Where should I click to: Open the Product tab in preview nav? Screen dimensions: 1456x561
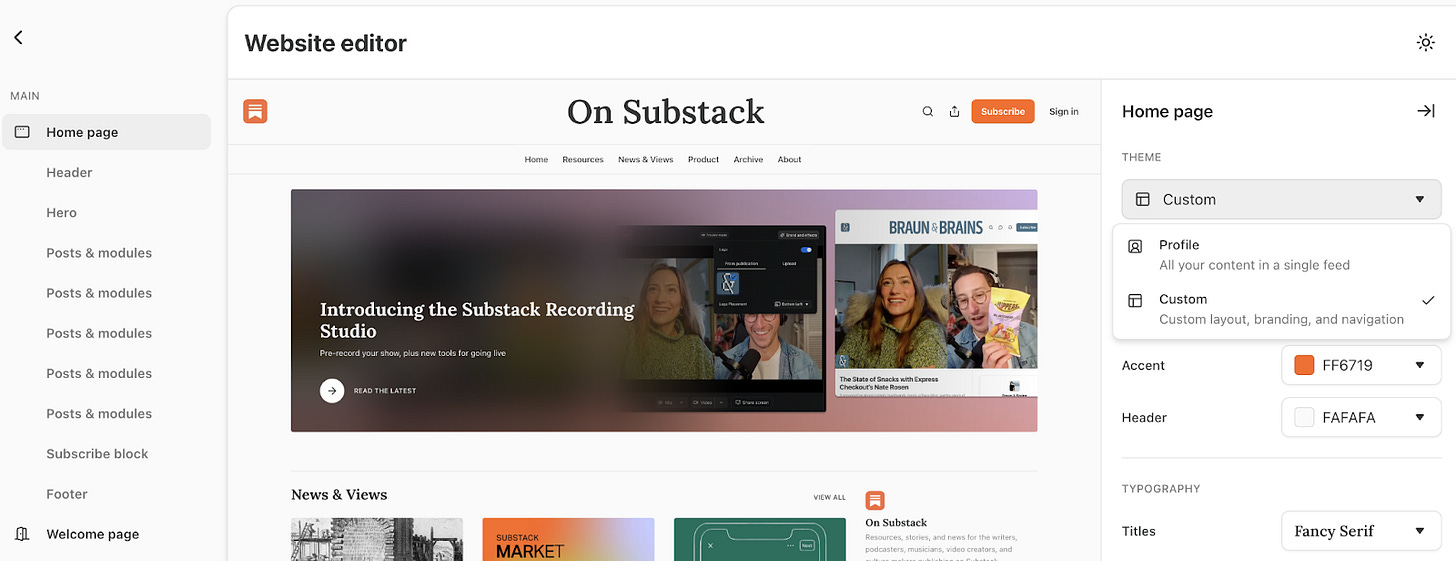(x=703, y=159)
